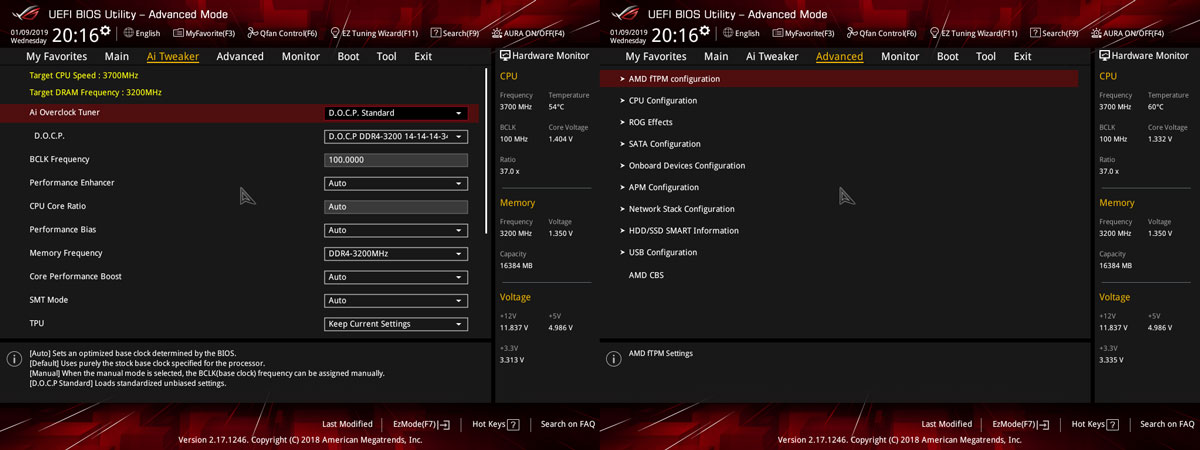Select Exit tab on the Advanced screen
1200x450 pixels.
[1022, 57]
